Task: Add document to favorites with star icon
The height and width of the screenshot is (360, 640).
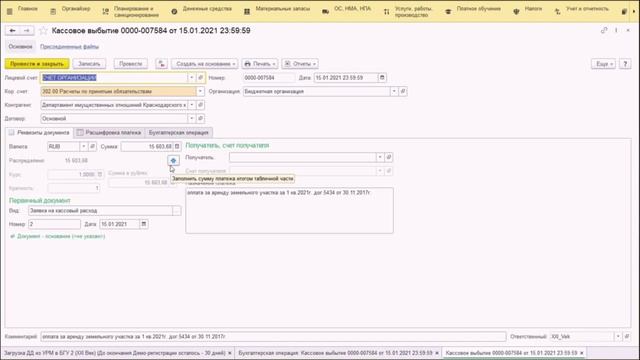Action: point(43,31)
